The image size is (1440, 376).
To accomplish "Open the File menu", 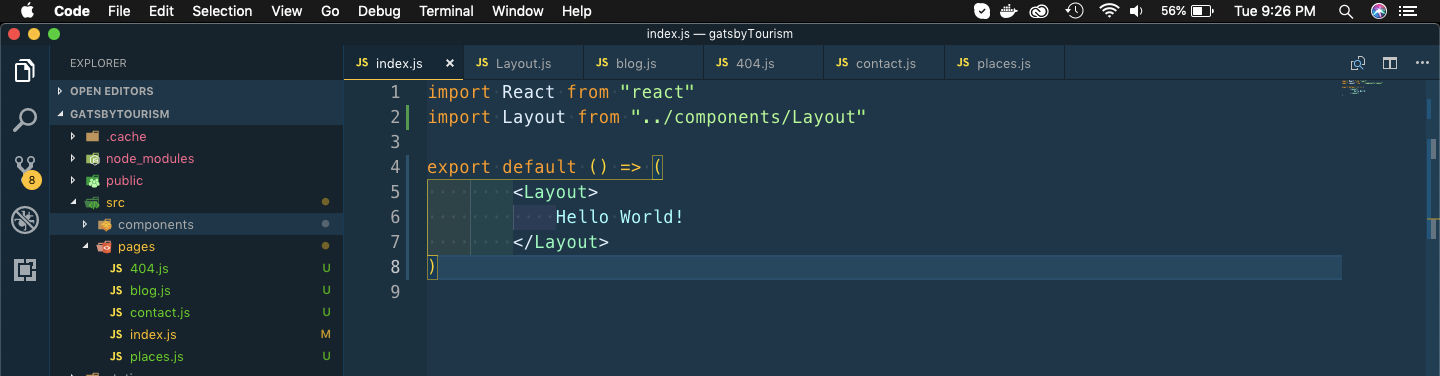I will pyautogui.click(x=119, y=11).
